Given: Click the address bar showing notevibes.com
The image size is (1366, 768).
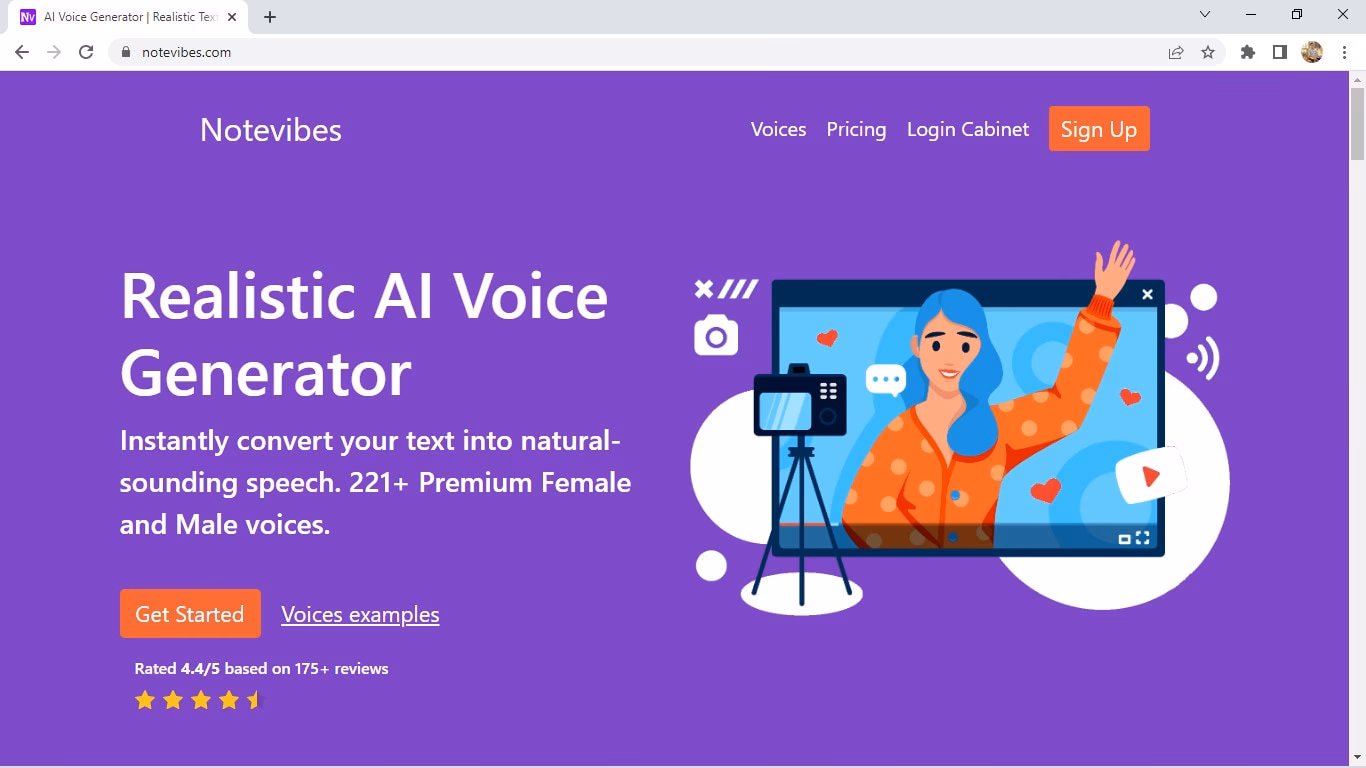Looking at the screenshot, I should [x=600, y=52].
